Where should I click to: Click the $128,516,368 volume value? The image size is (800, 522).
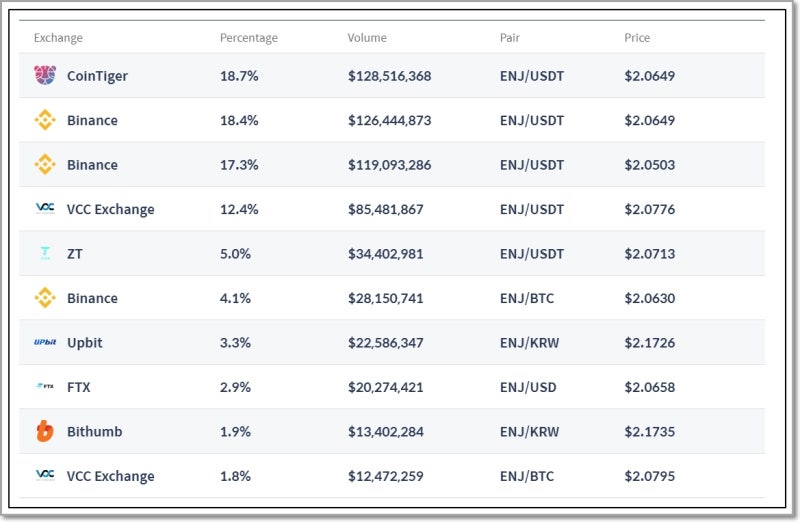point(389,76)
